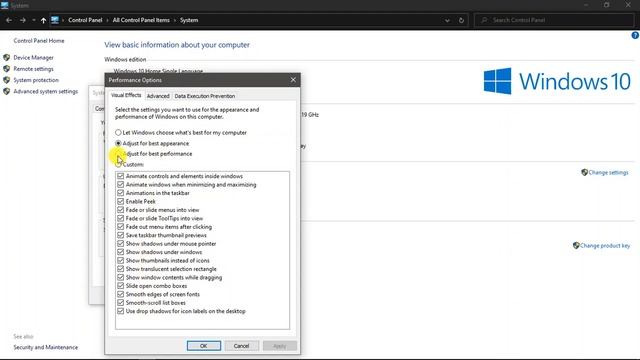
Task: Click OK in Performance Options
Action: point(204,346)
